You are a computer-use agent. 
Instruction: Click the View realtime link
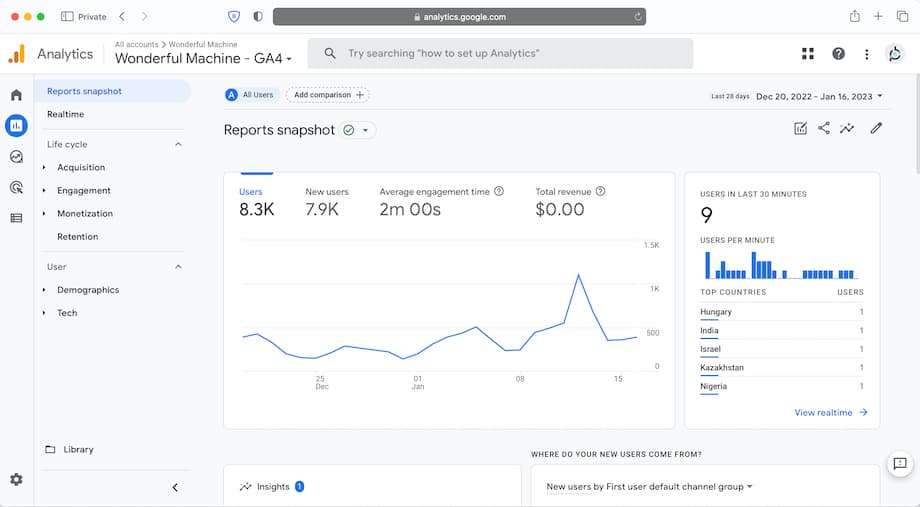831,413
